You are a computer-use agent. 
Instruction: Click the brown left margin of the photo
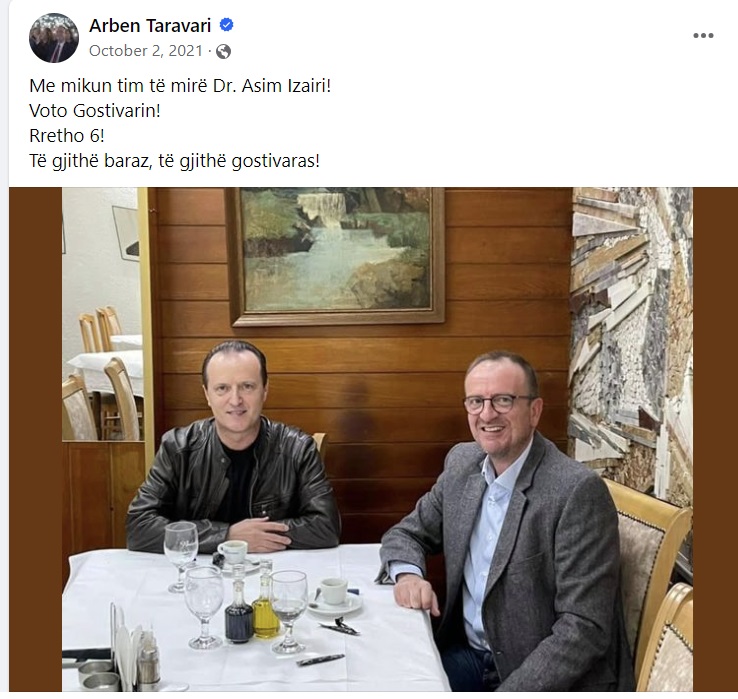point(35,439)
